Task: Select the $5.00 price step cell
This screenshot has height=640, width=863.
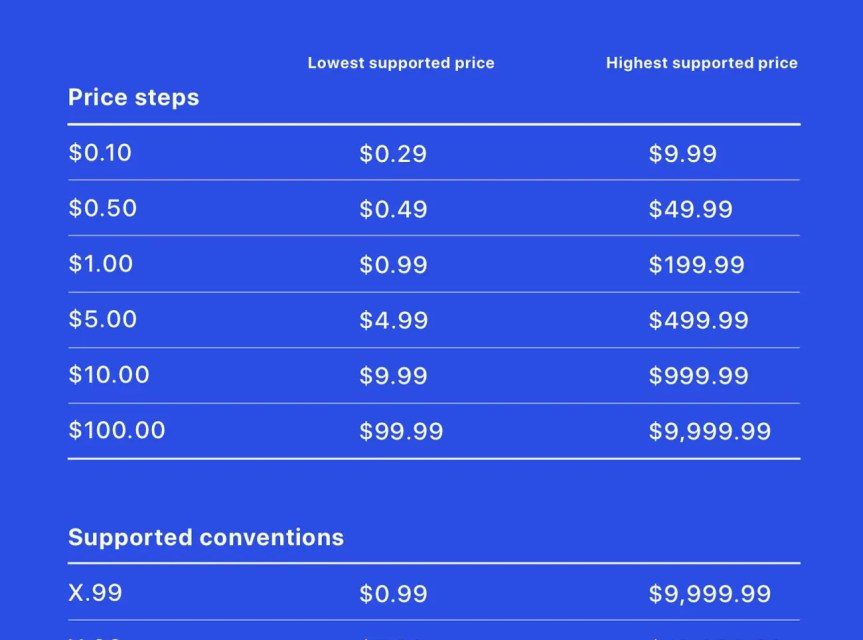Action: [102, 320]
